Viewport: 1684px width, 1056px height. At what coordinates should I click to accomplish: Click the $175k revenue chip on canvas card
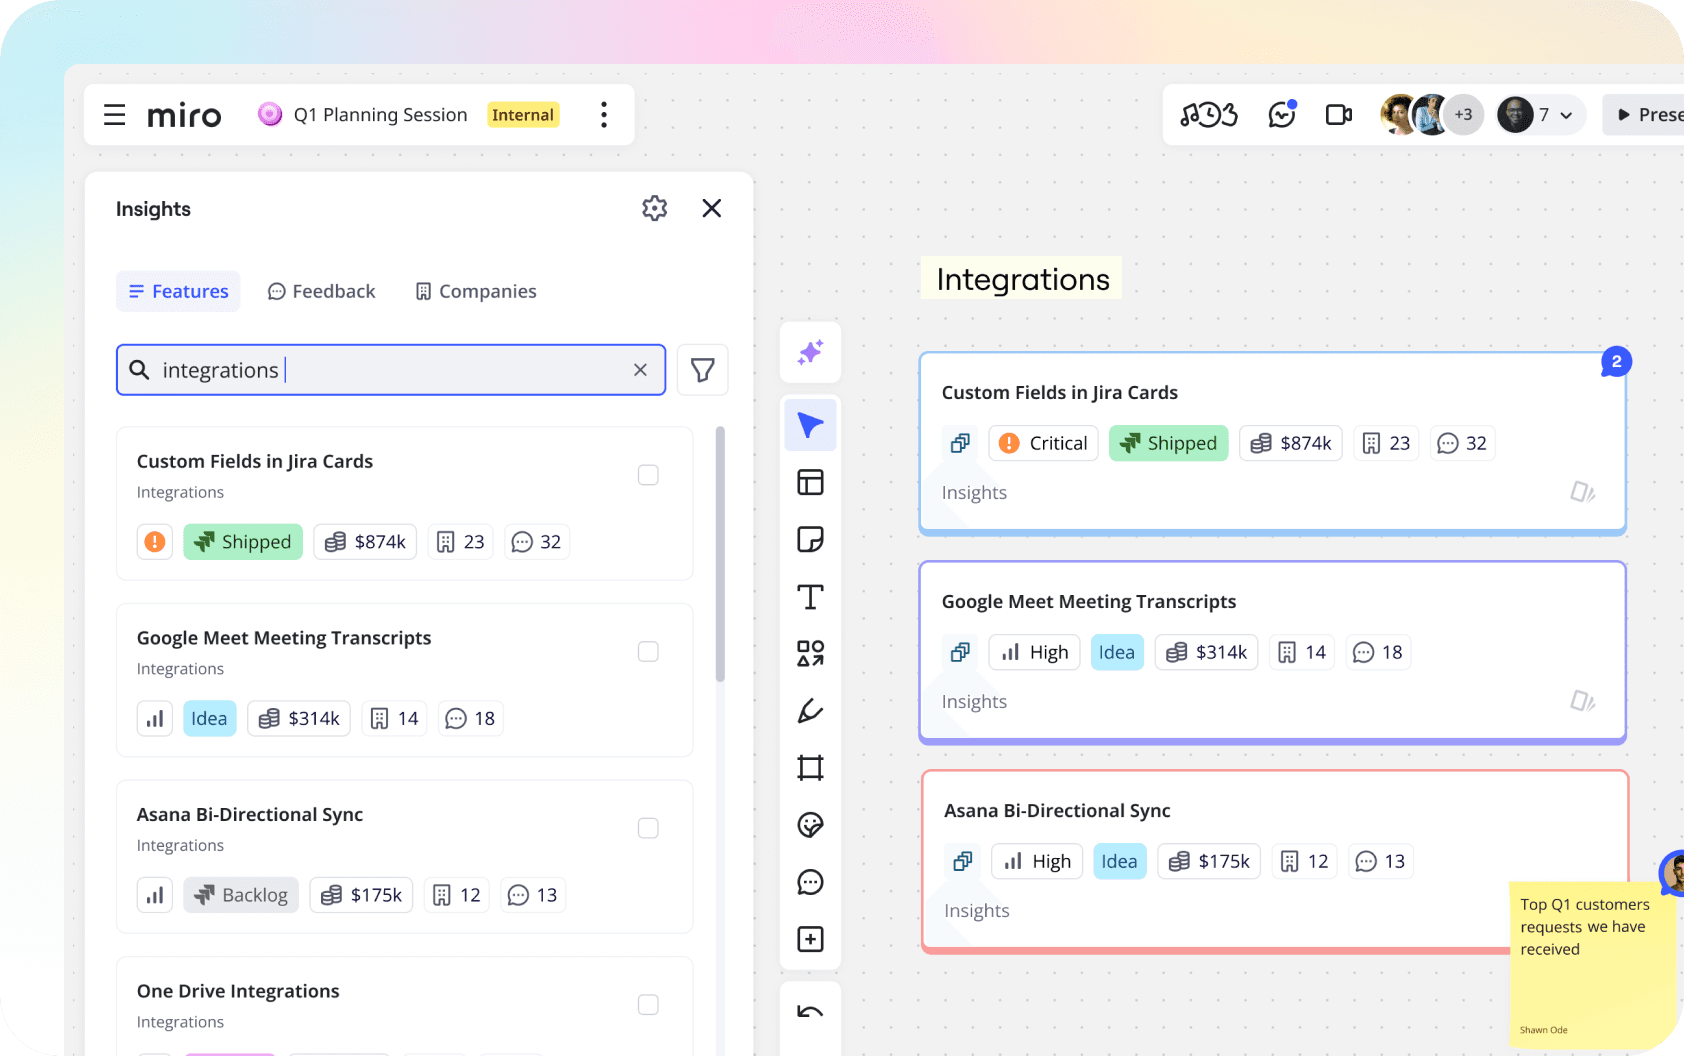tap(1210, 861)
